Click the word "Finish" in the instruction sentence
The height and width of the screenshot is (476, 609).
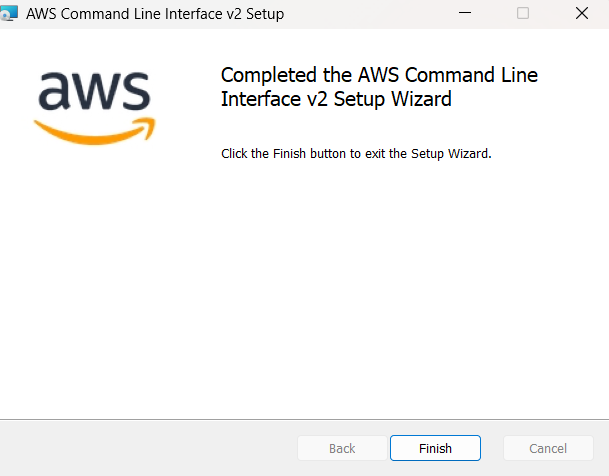[x=289, y=154]
